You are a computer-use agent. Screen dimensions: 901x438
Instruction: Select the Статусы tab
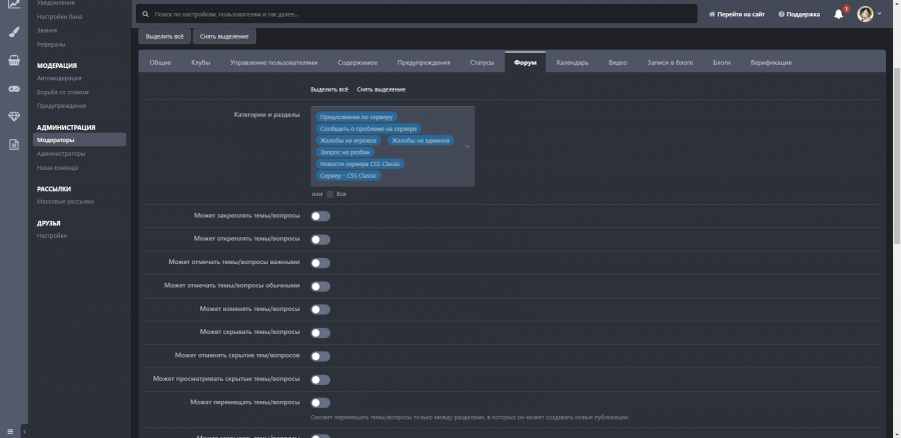pyautogui.click(x=482, y=63)
